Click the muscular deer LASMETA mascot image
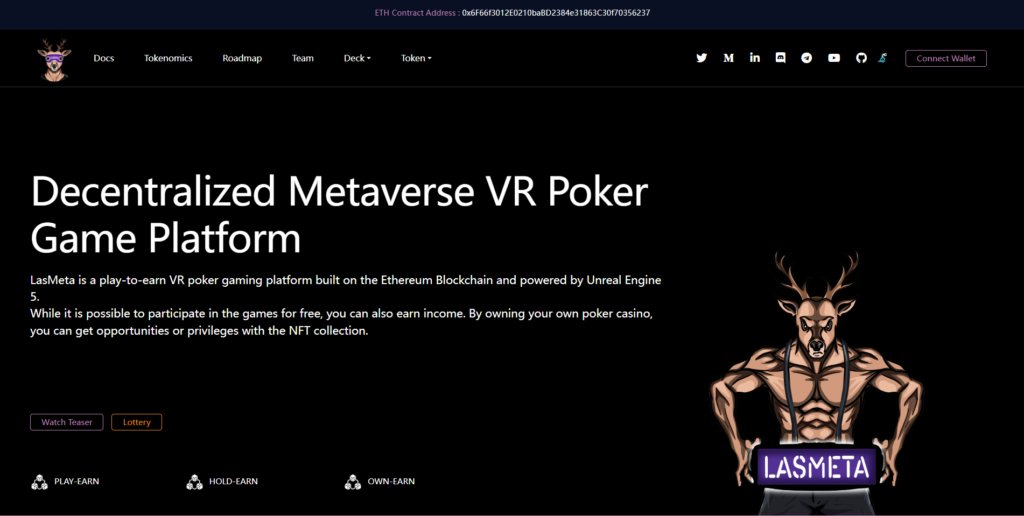The image size is (1024, 516). point(816,383)
